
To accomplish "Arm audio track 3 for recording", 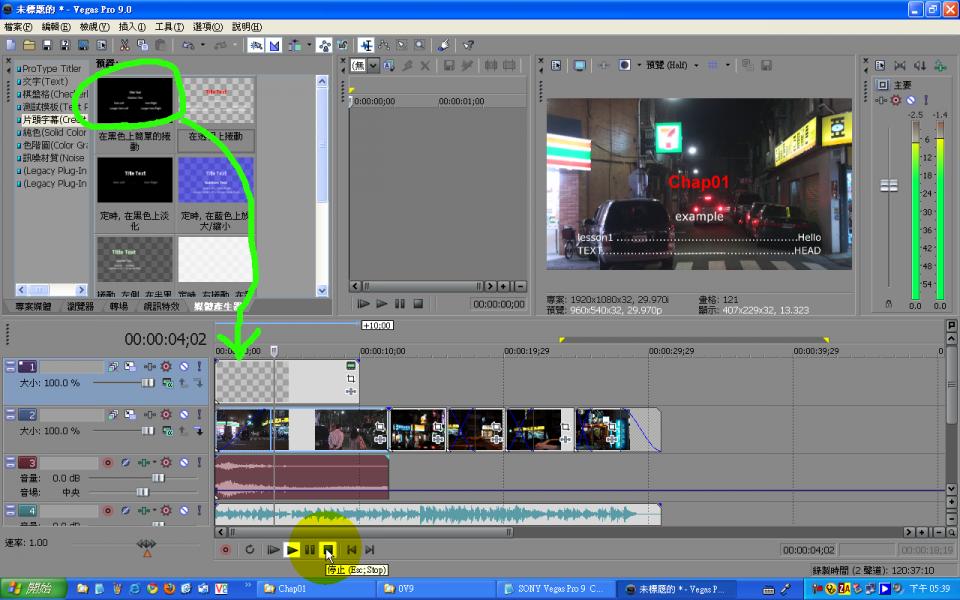I will coord(107,463).
